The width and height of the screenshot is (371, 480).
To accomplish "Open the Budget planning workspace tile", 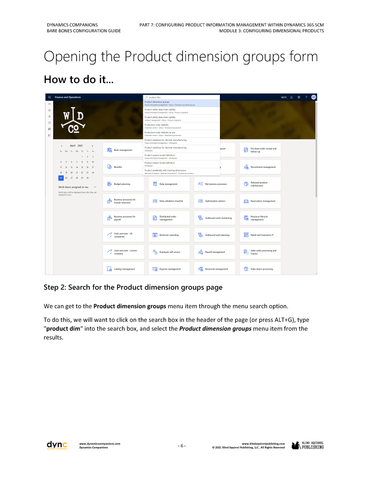I will pyautogui.click(x=123, y=184).
